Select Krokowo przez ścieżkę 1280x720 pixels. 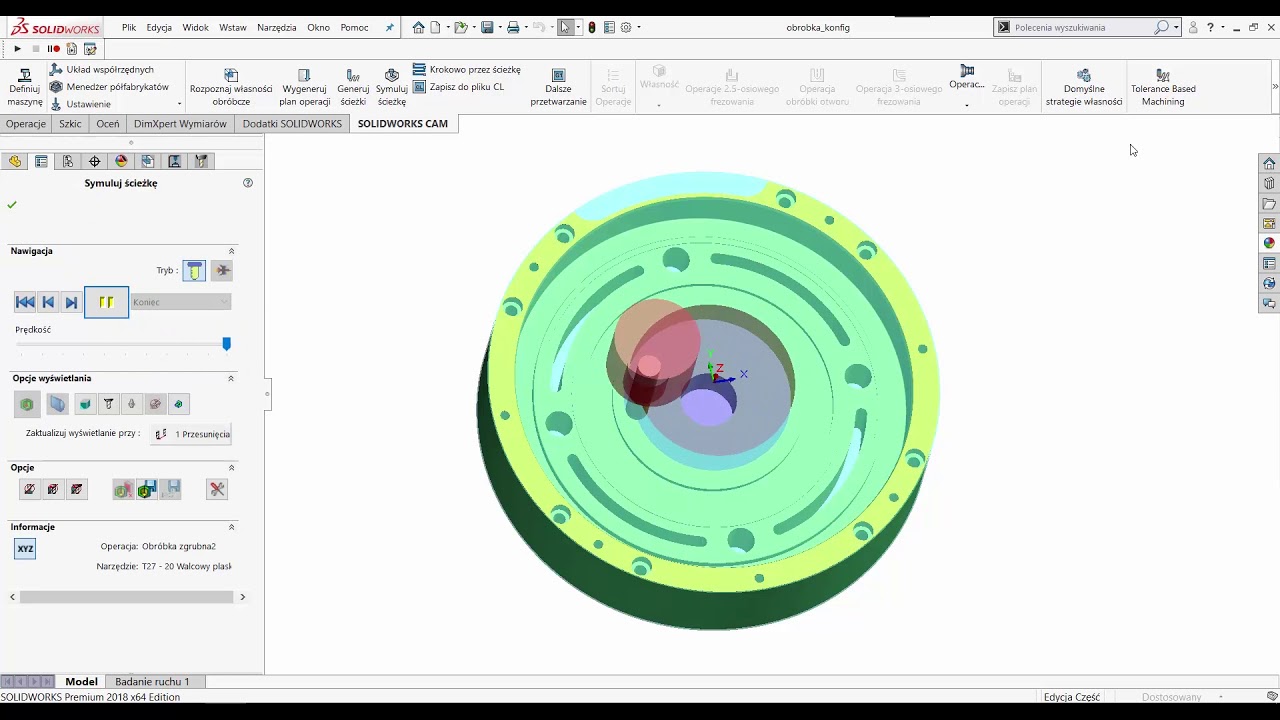click(x=467, y=70)
